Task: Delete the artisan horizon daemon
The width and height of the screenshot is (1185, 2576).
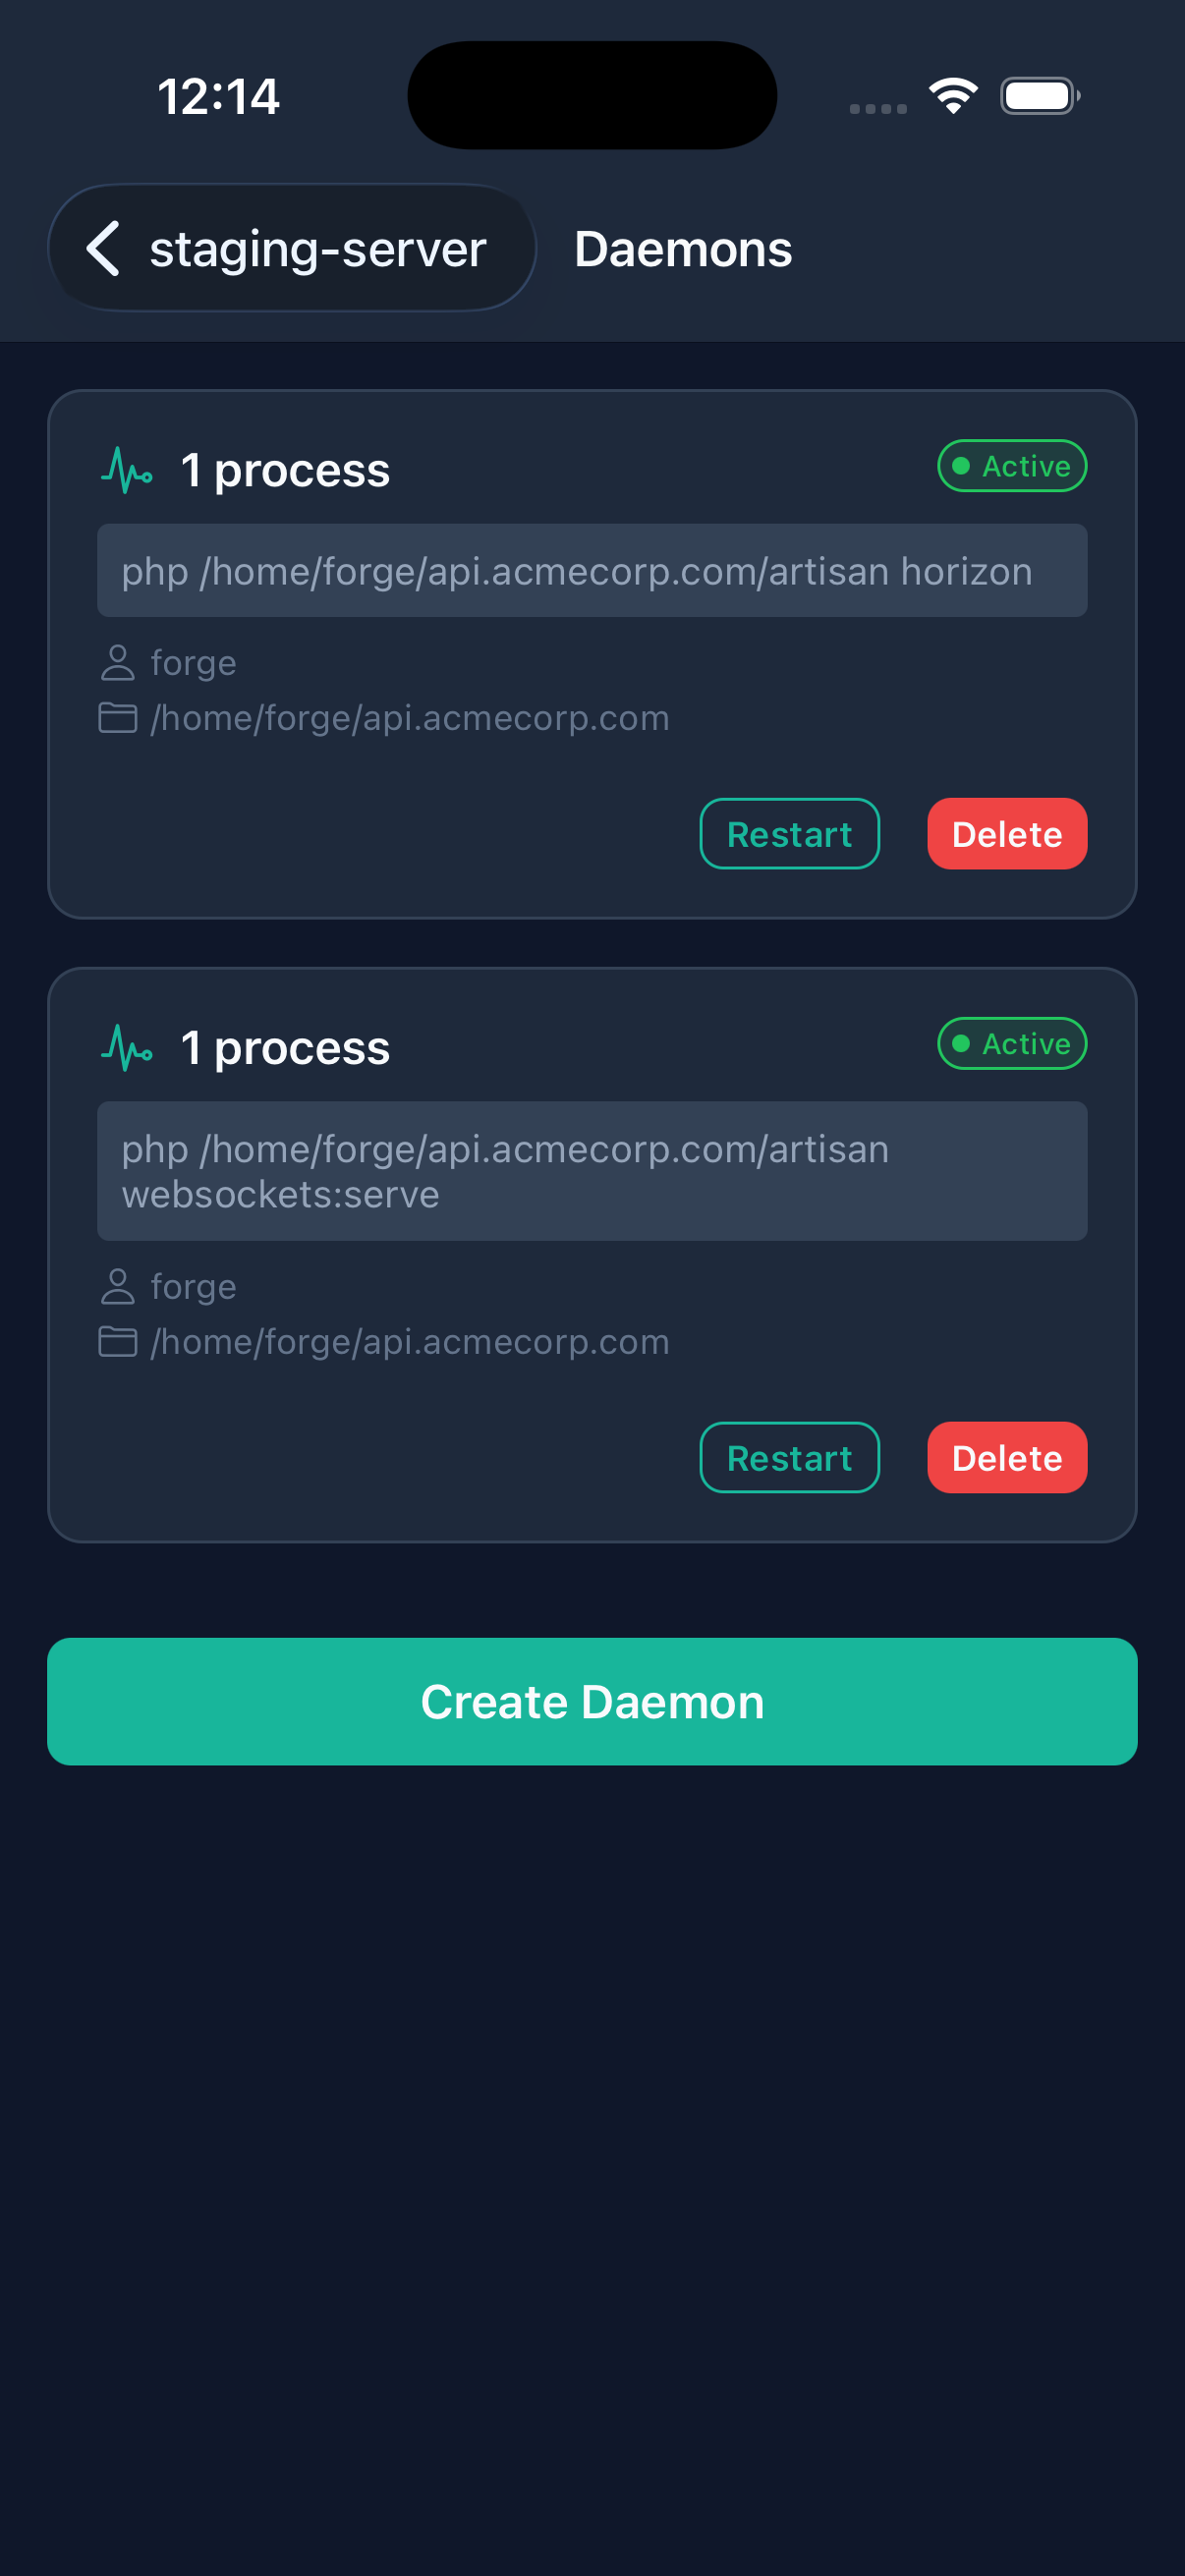Action: 1006,834
